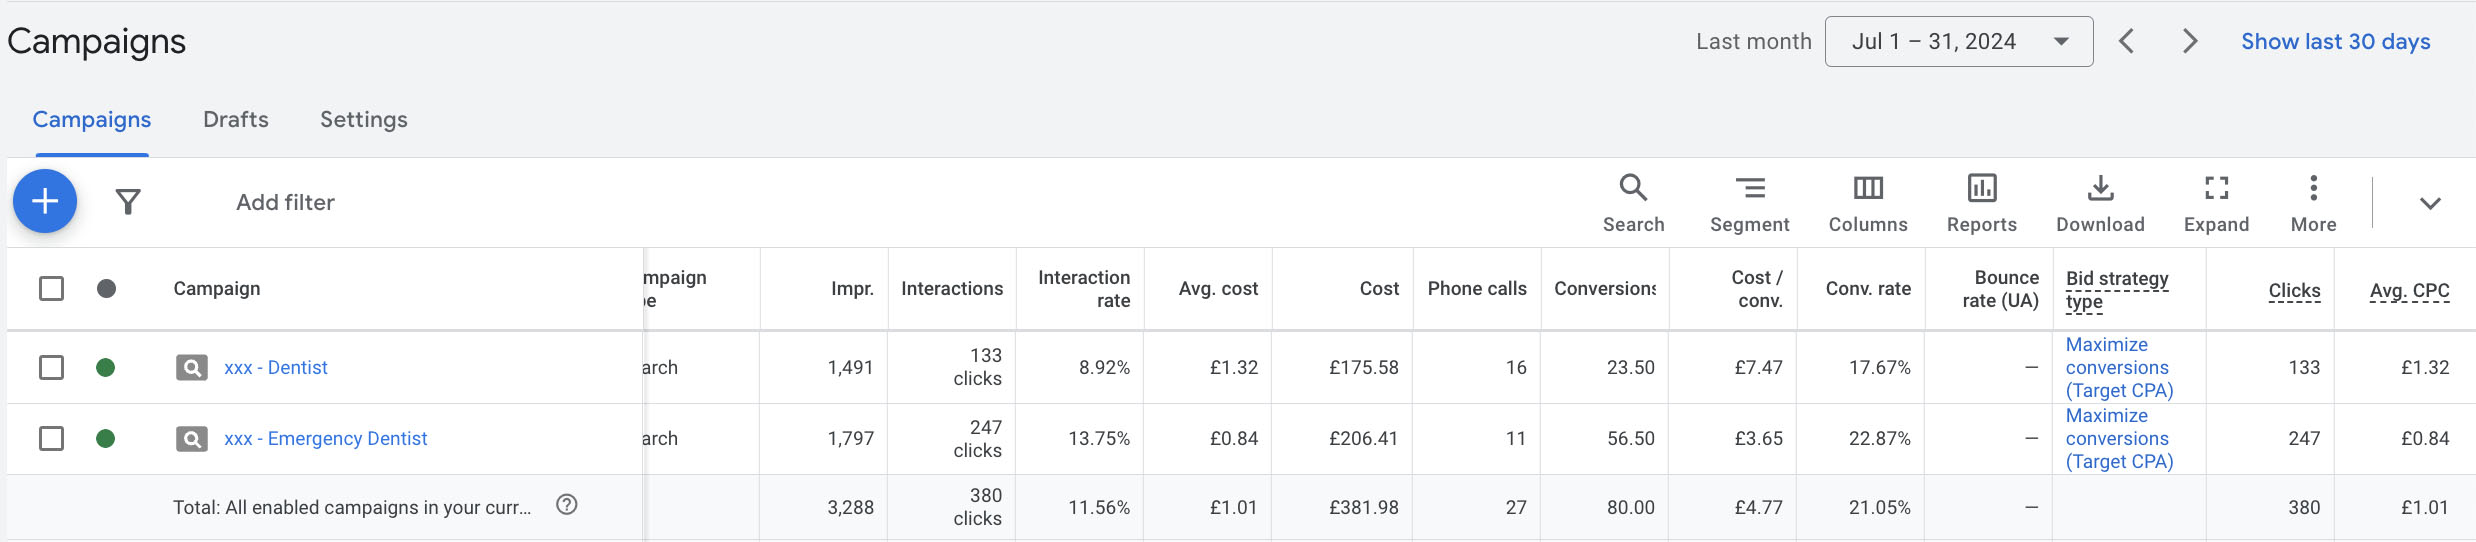Image resolution: width=2476 pixels, height=542 pixels.
Task: Toggle the select-all campaigns checkbox
Action: pos(51,289)
